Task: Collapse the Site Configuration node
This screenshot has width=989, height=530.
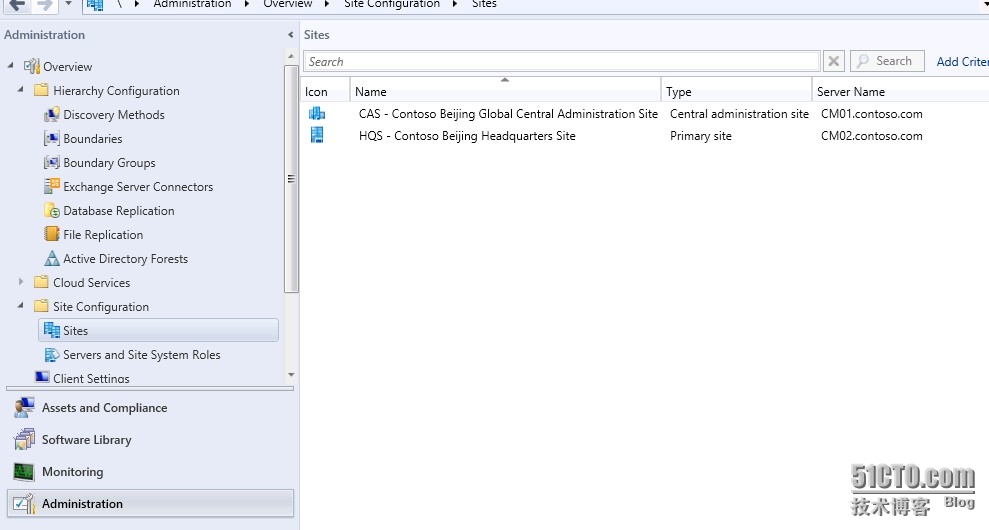Action: (x=20, y=305)
